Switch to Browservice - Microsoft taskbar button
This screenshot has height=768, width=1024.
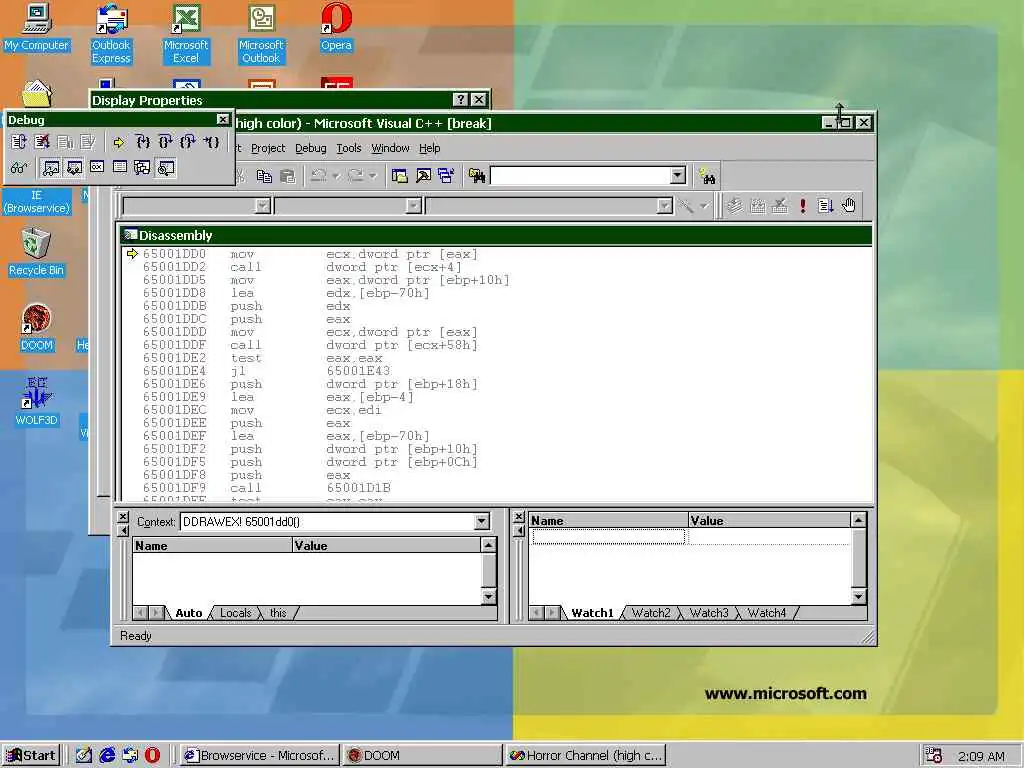tap(259, 756)
